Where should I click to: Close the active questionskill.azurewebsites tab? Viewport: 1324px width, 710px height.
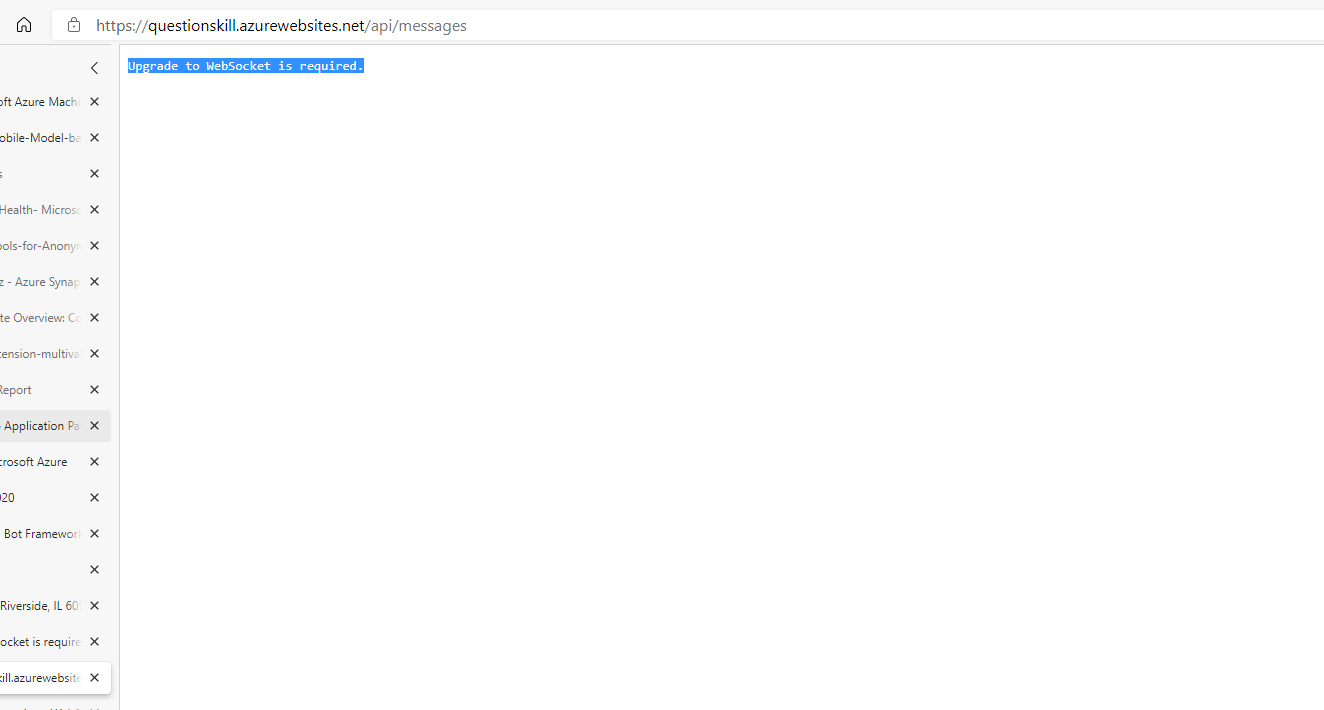click(94, 677)
